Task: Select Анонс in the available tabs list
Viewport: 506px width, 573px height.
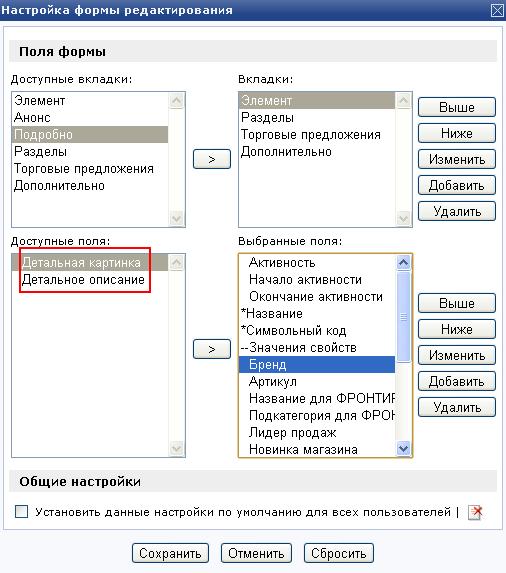Action: click(90, 118)
